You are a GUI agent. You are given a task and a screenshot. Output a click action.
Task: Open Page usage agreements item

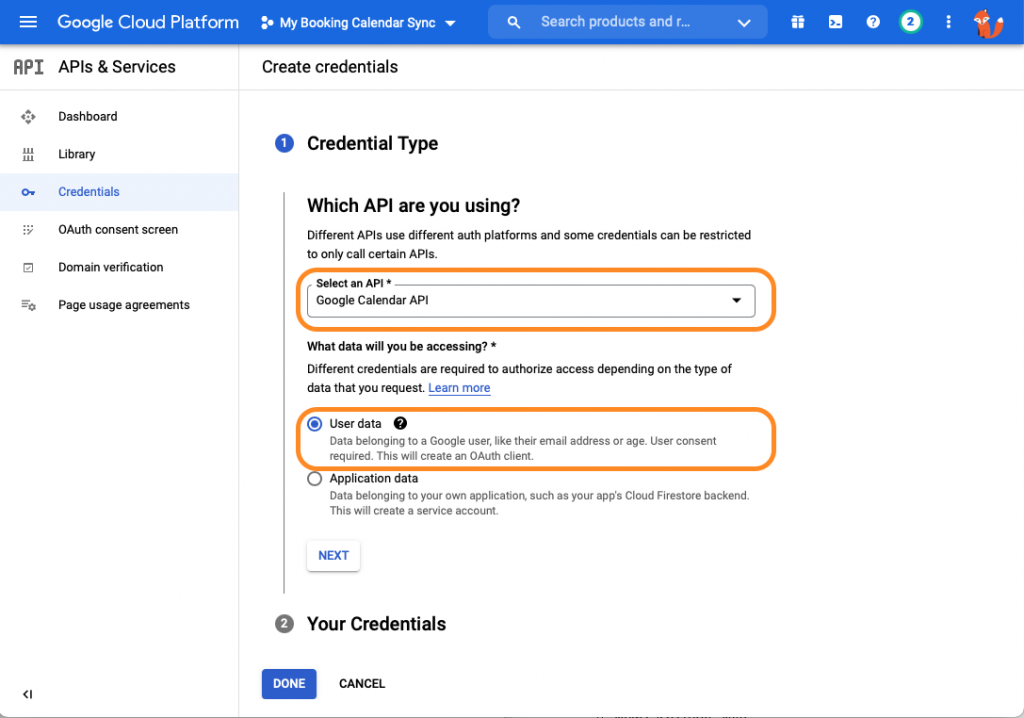pyautogui.click(x=124, y=305)
